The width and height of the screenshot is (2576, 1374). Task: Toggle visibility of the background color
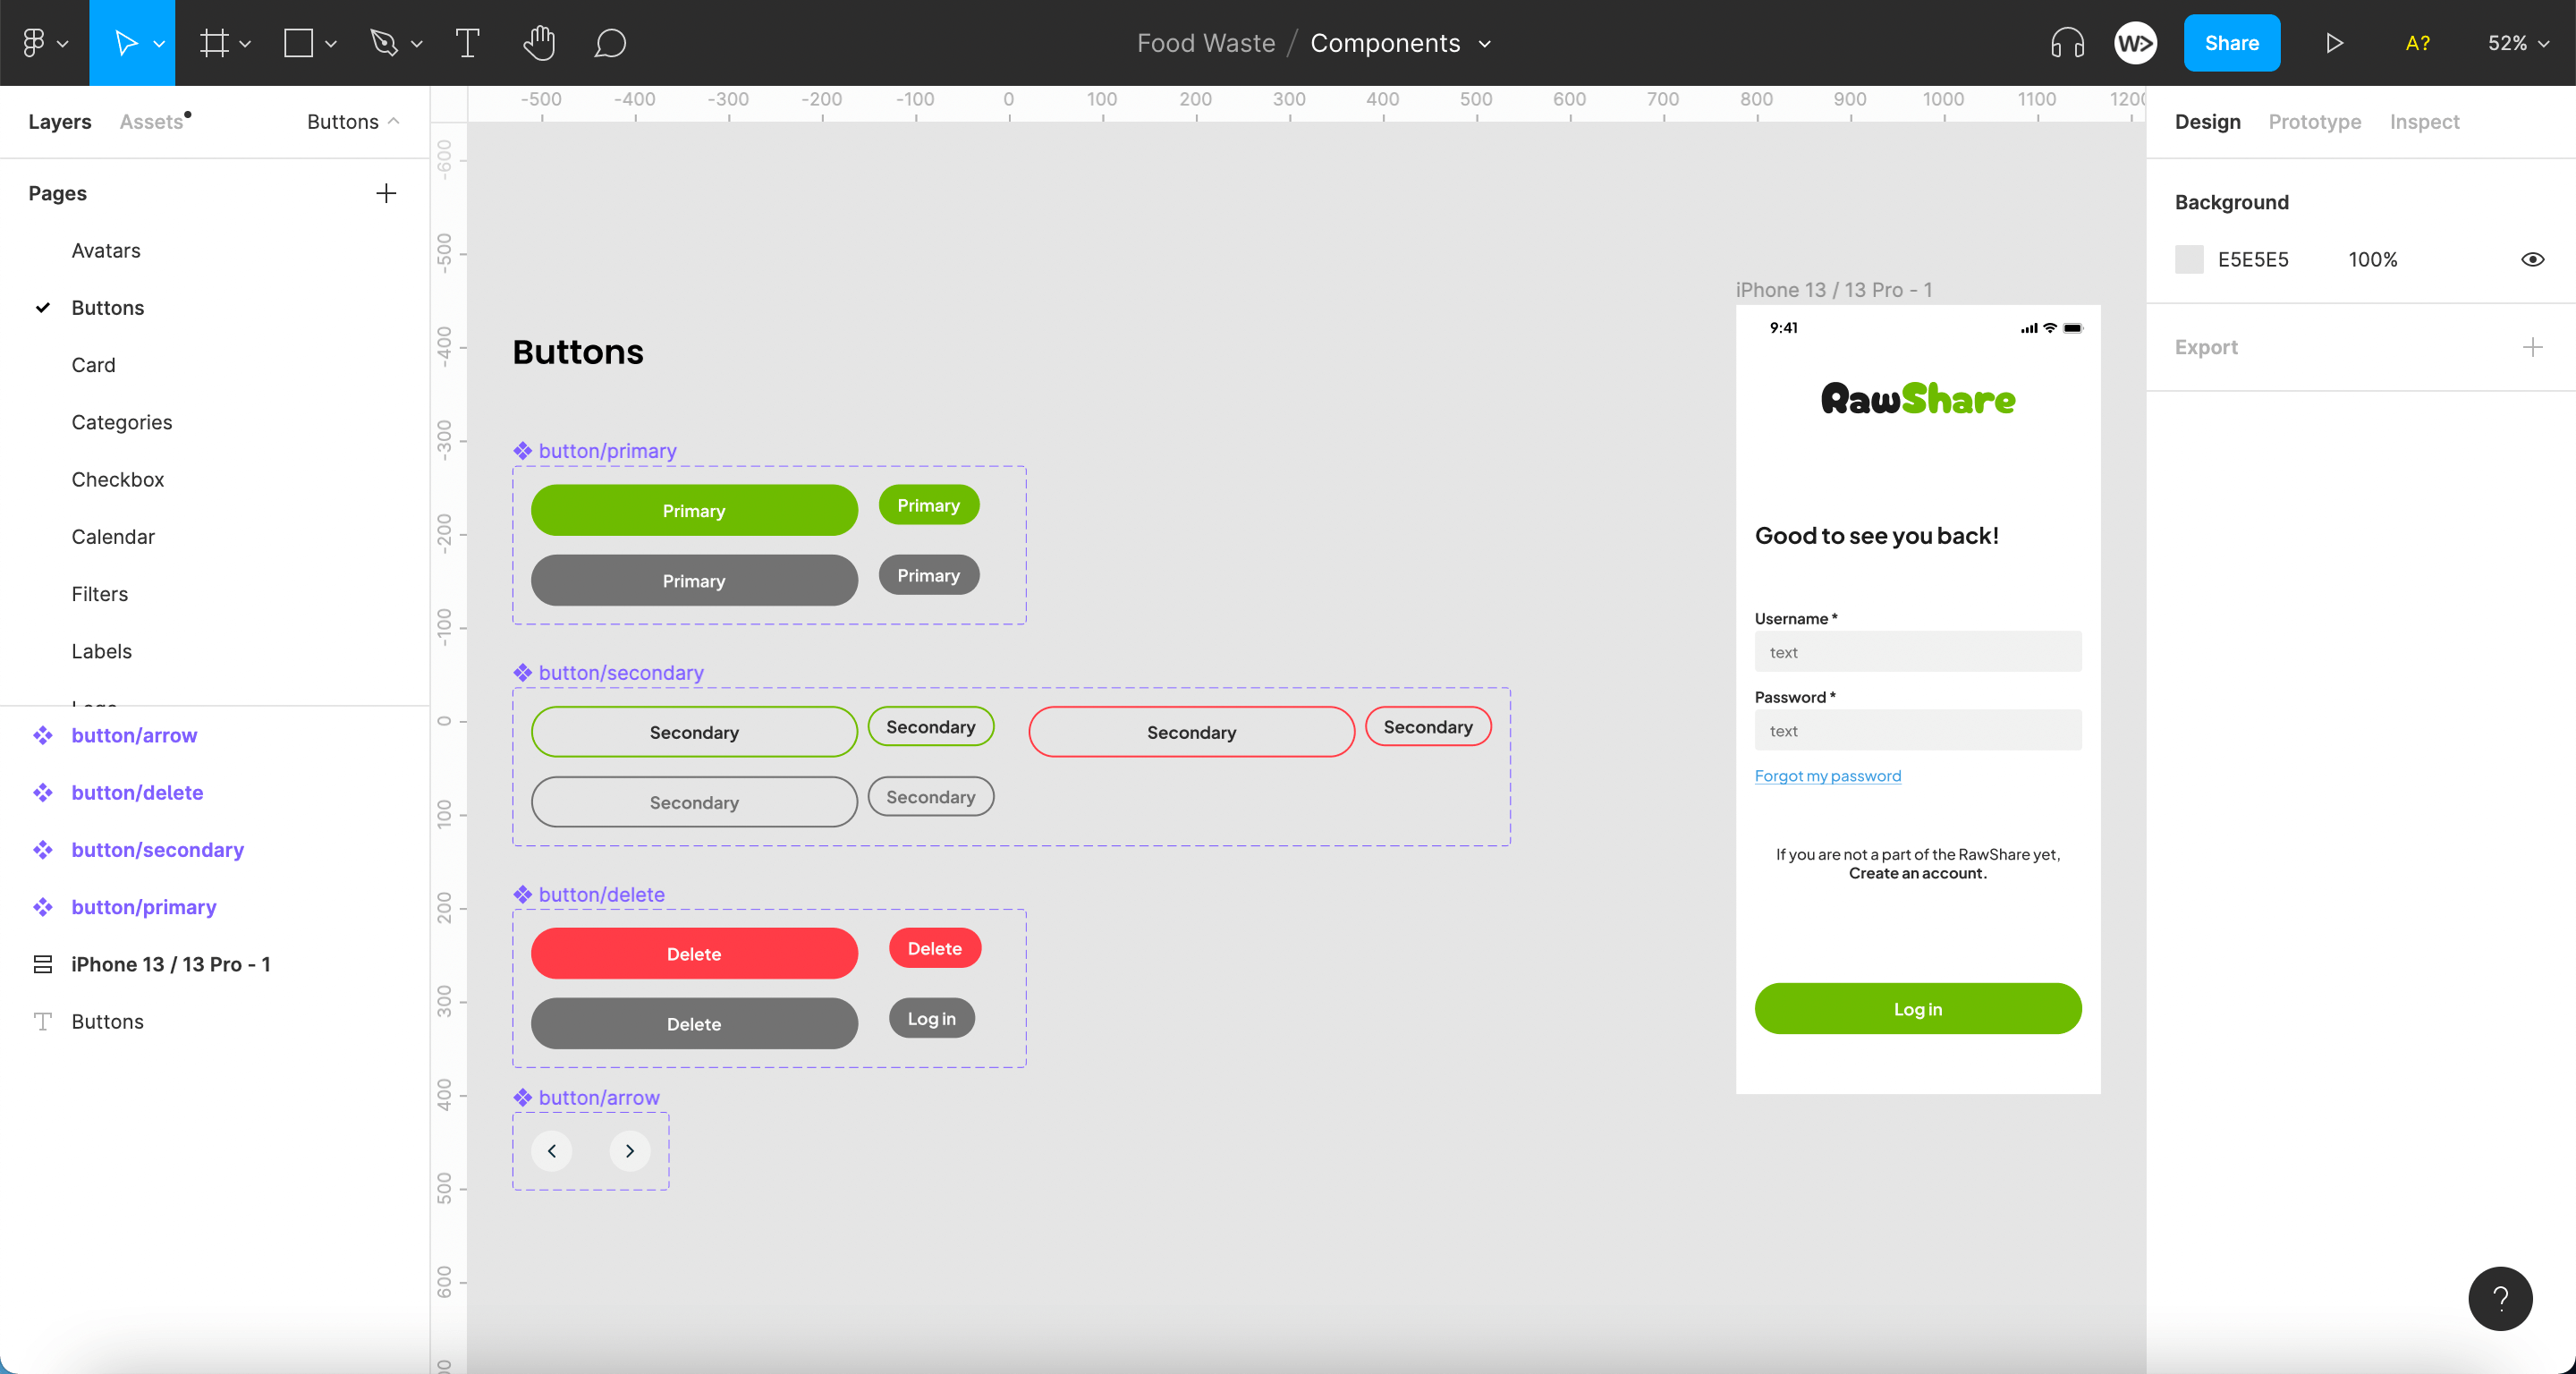click(2533, 259)
